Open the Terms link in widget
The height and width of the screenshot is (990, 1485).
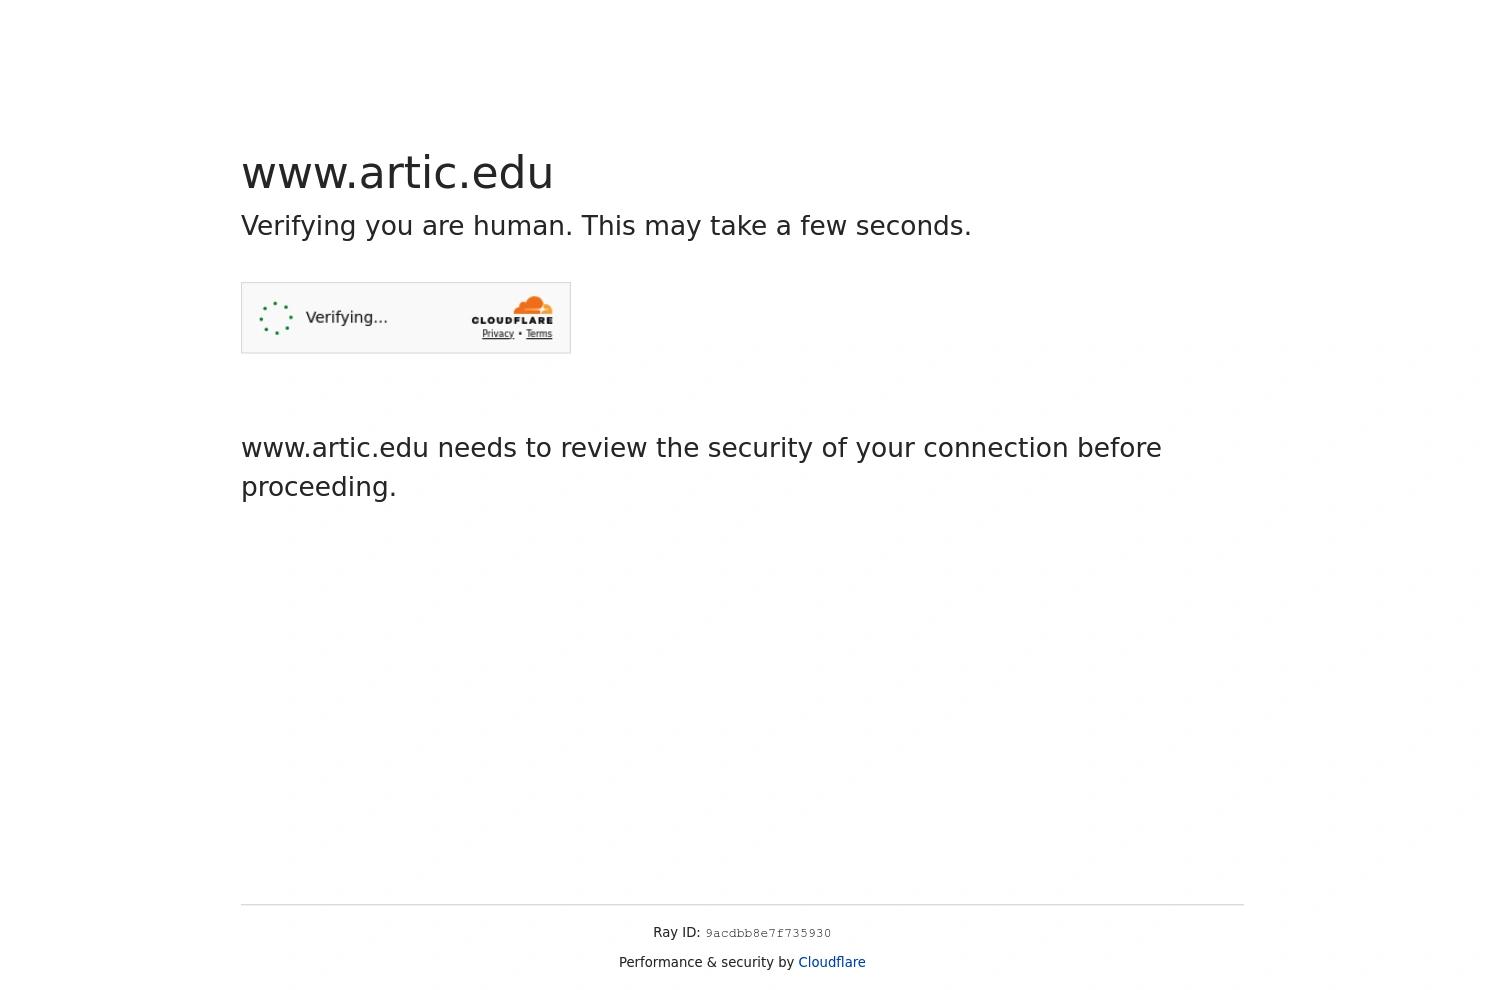pos(539,334)
